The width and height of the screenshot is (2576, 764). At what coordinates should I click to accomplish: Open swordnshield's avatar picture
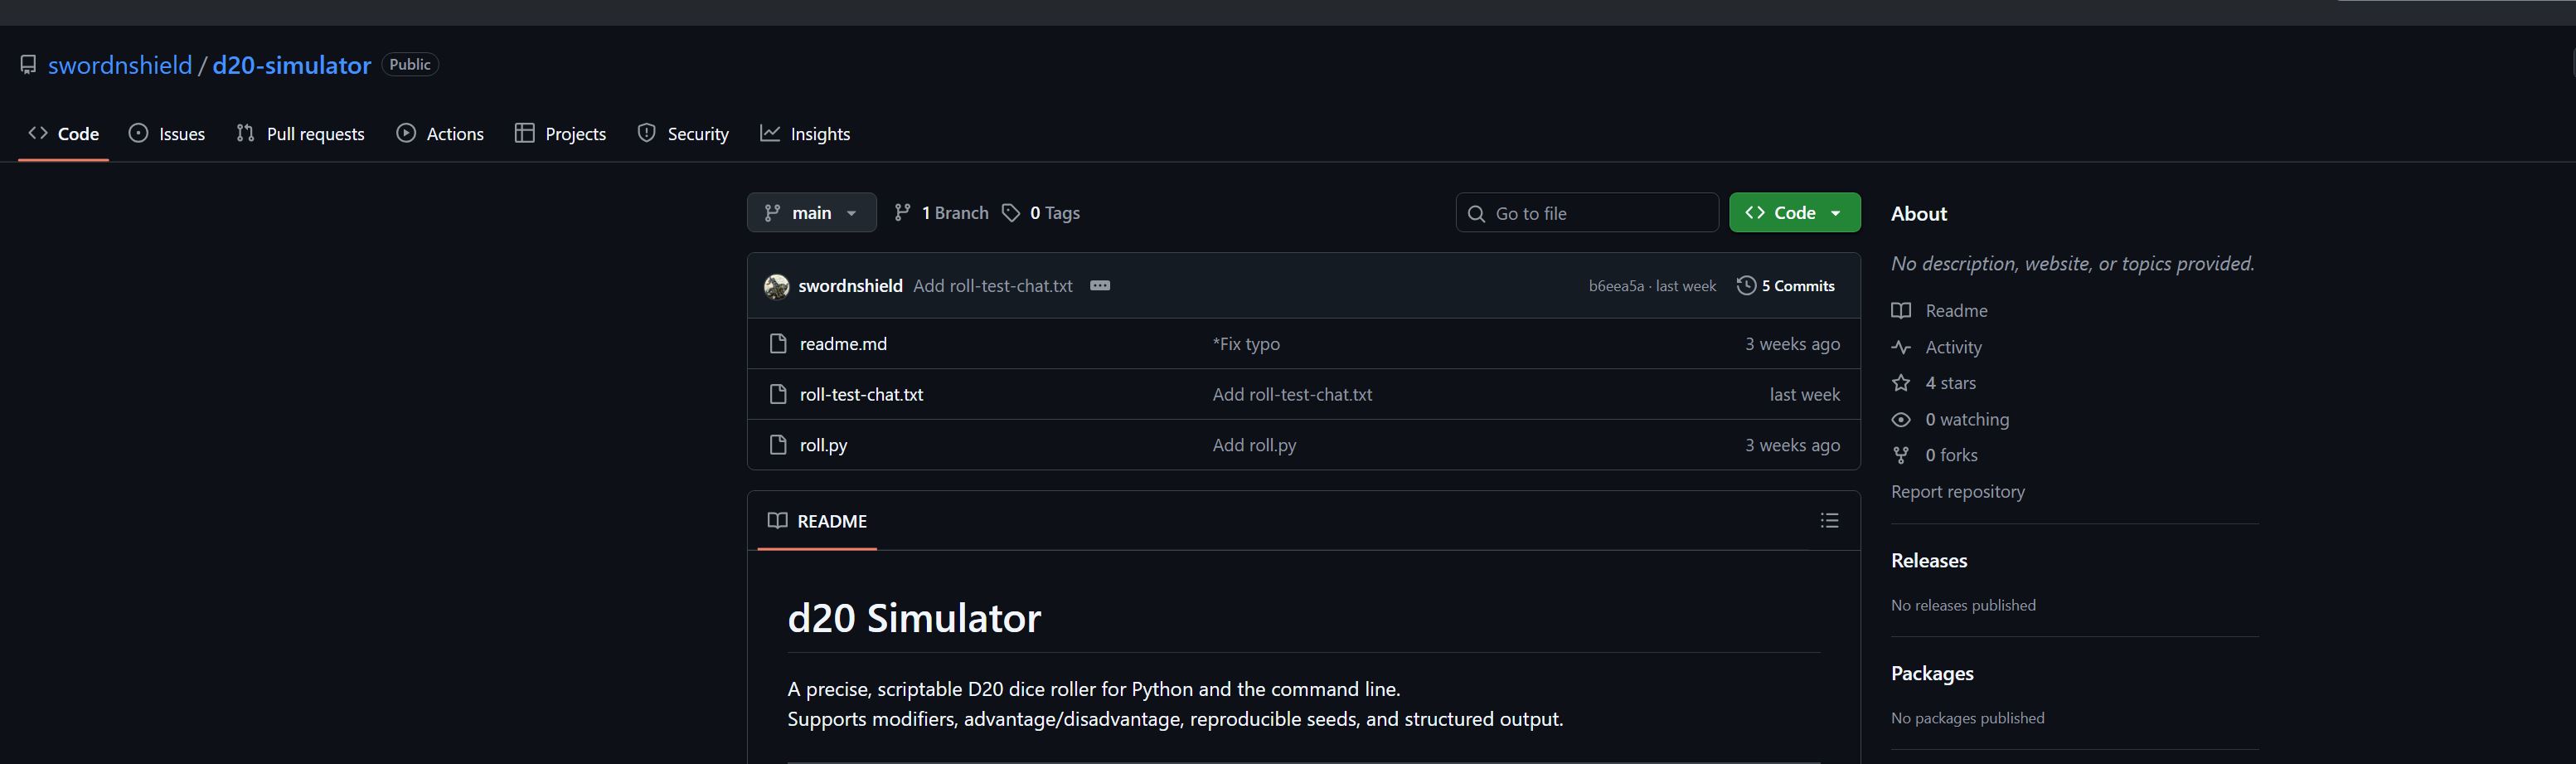point(776,285)
